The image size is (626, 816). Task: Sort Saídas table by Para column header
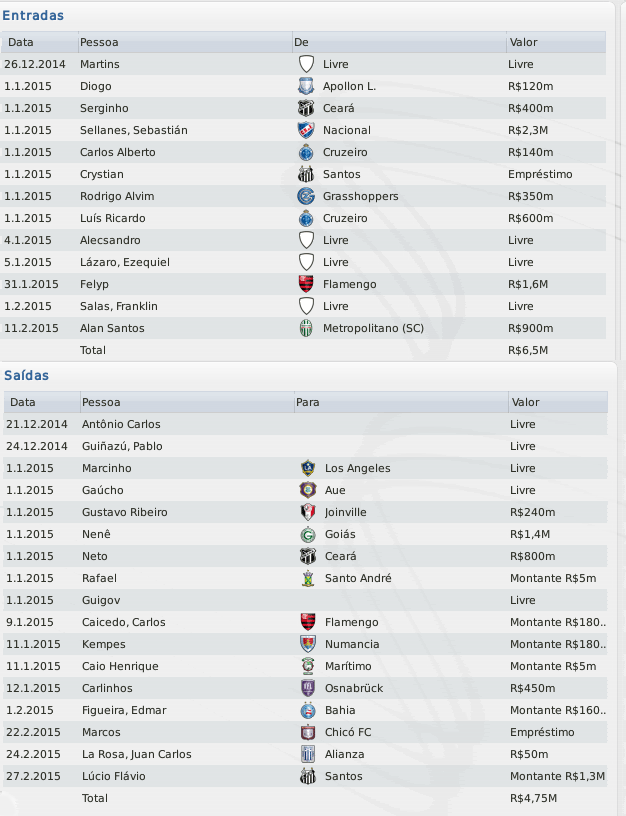coord(307,402)
